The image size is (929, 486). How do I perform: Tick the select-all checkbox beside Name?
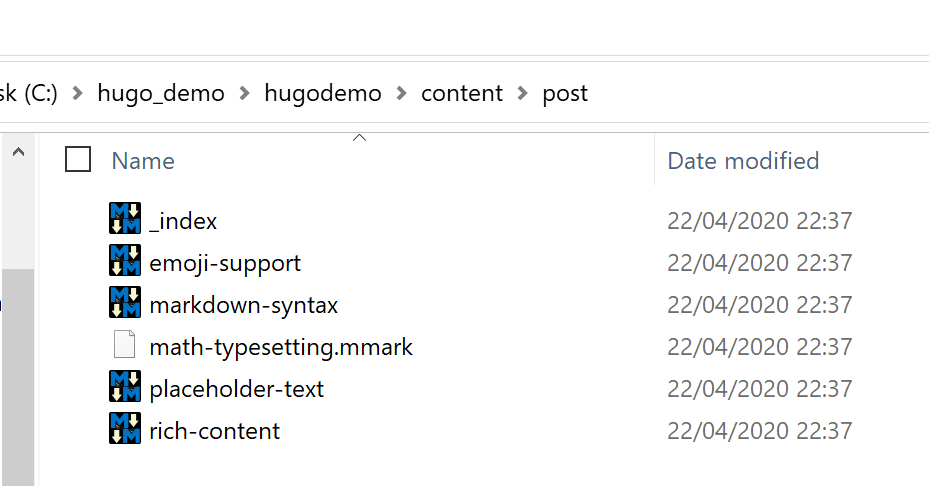[x=78, y=160]
